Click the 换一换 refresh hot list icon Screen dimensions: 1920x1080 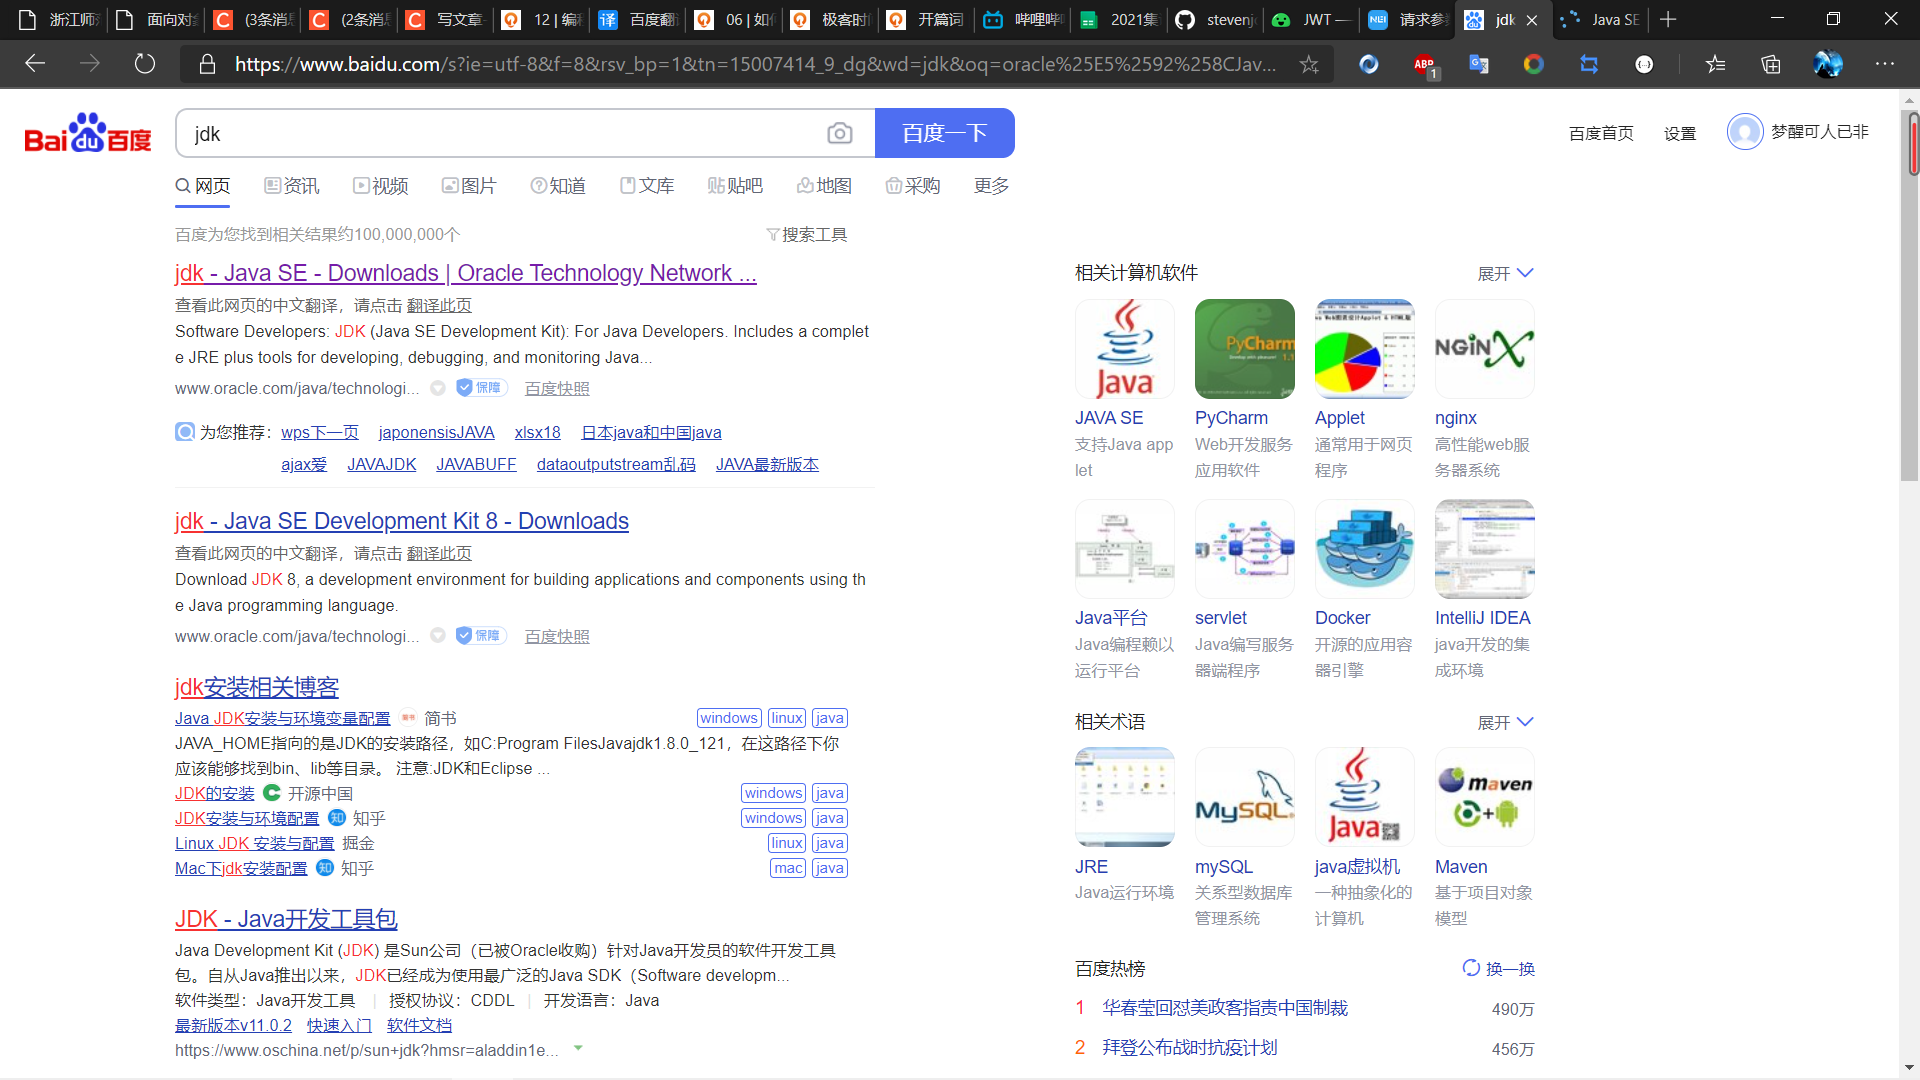click(1471, 968)
